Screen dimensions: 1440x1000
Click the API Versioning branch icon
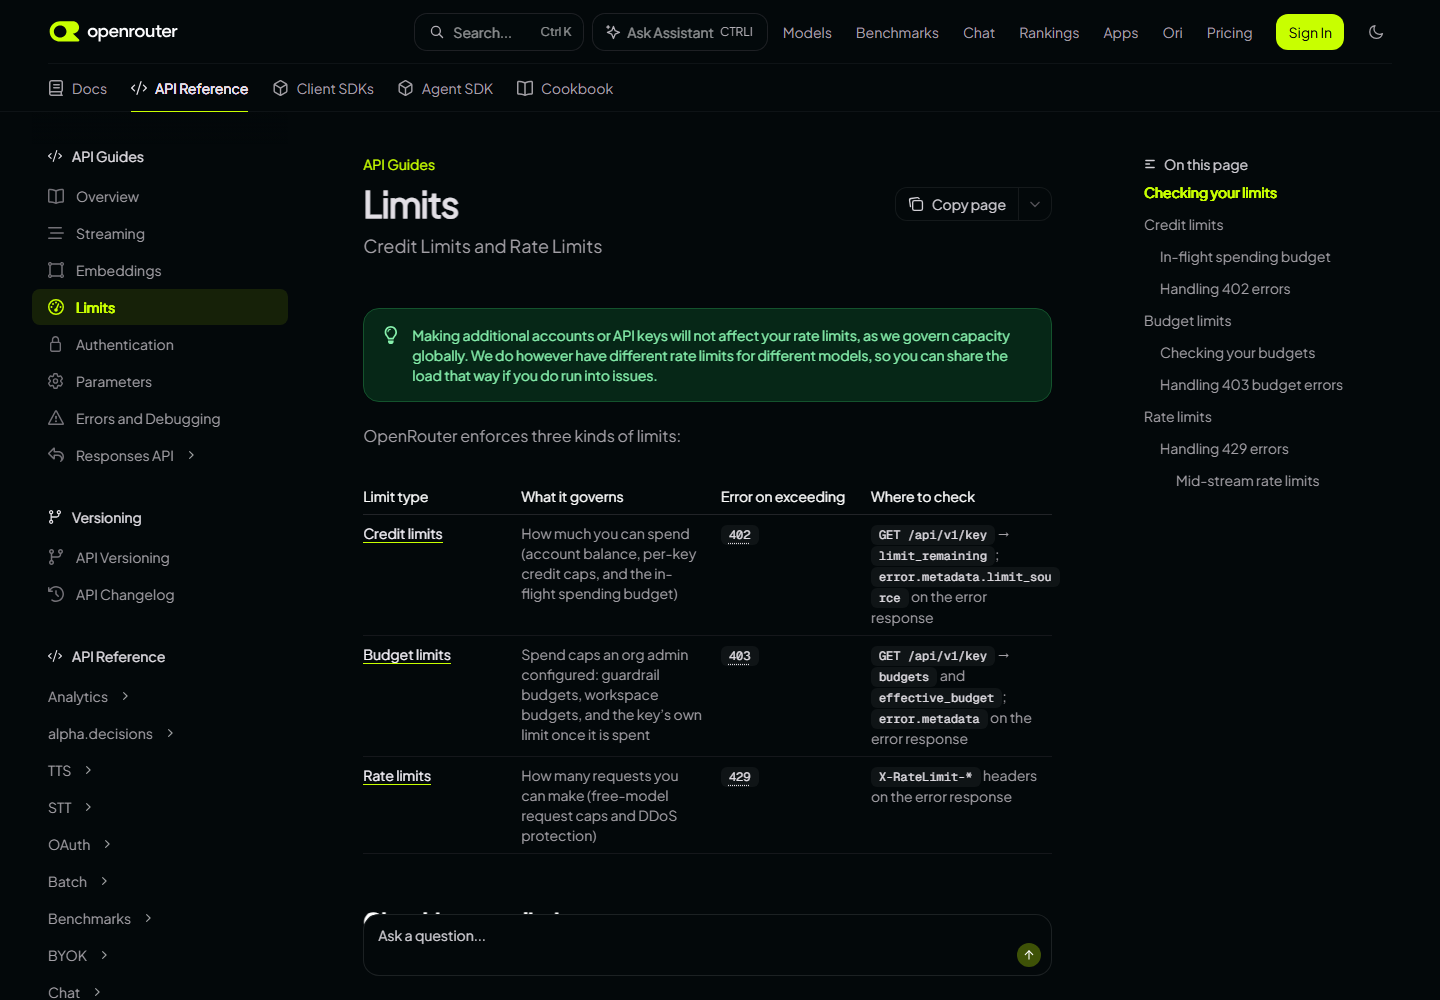56,557
